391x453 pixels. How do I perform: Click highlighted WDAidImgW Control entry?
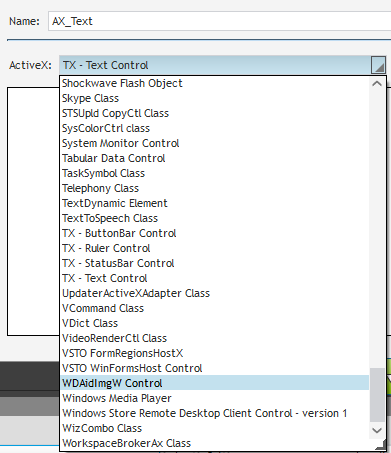coord(215,383)
